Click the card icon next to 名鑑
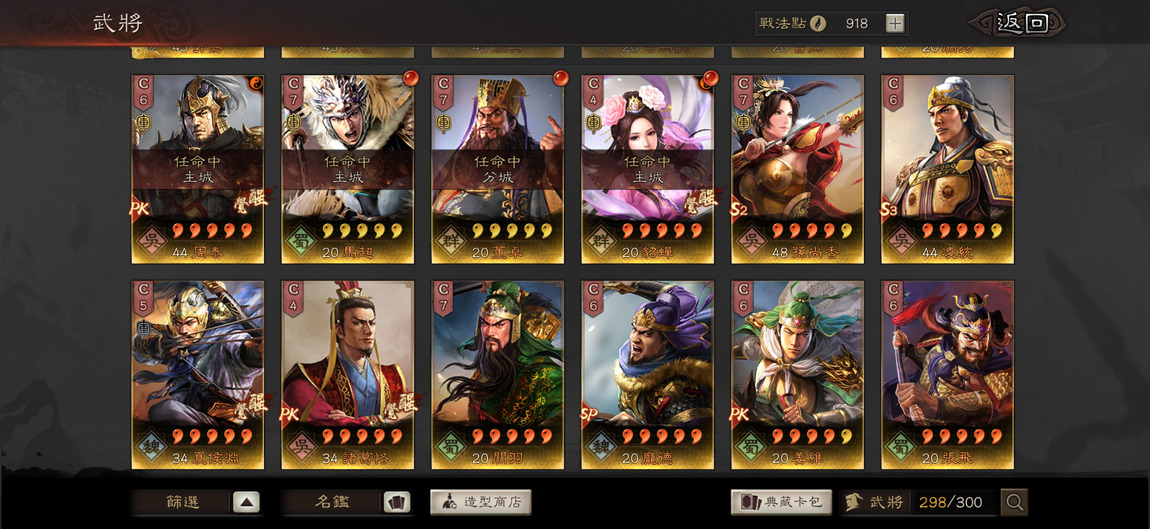 pyautogui.click(x=397, y=503)
